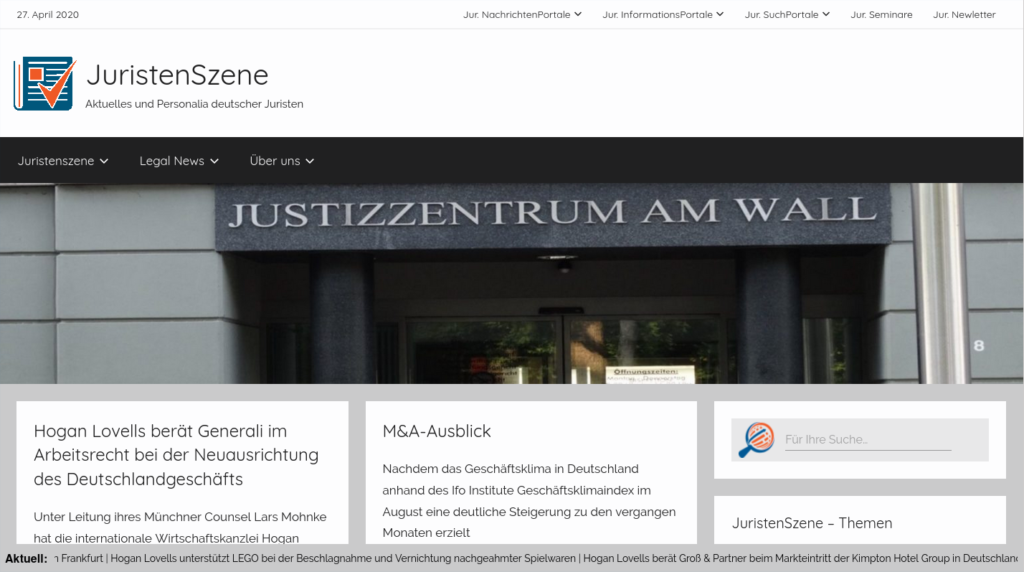Open Hogan Lovells Generali article headline
Screen dimensions: 1024x572
(176, 455)
